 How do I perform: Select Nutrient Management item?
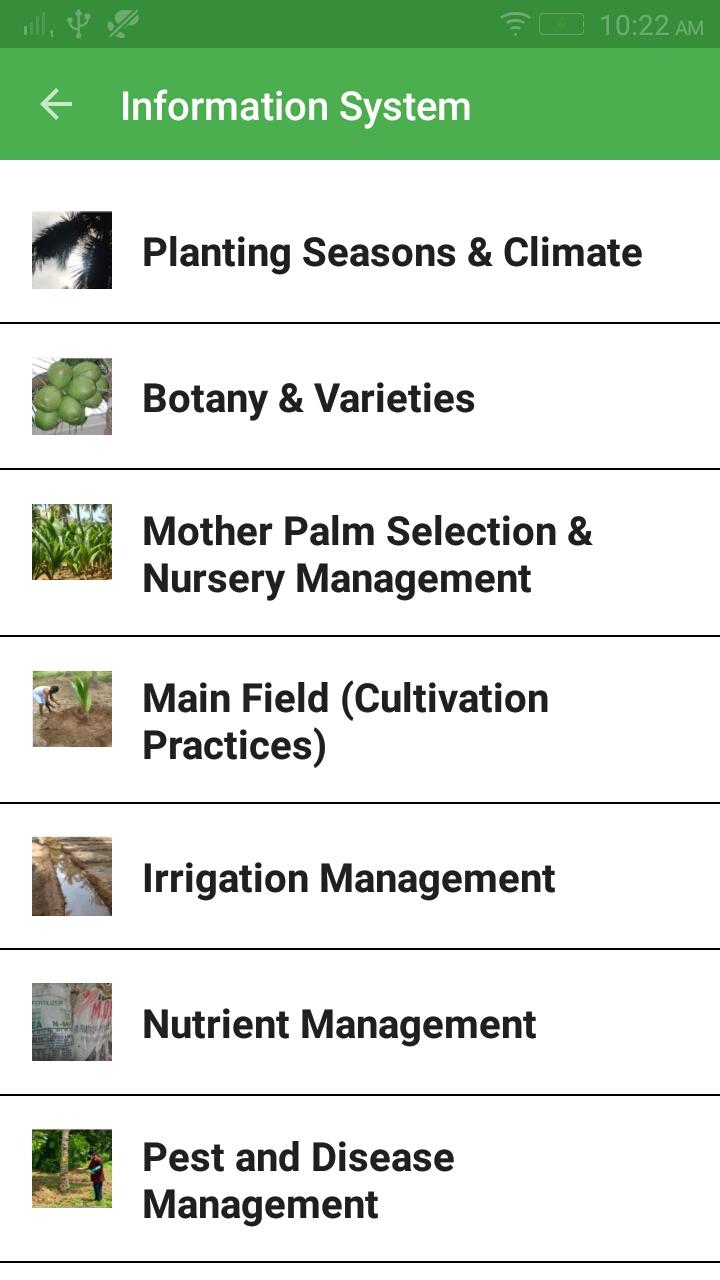(x=360, y=1023)
